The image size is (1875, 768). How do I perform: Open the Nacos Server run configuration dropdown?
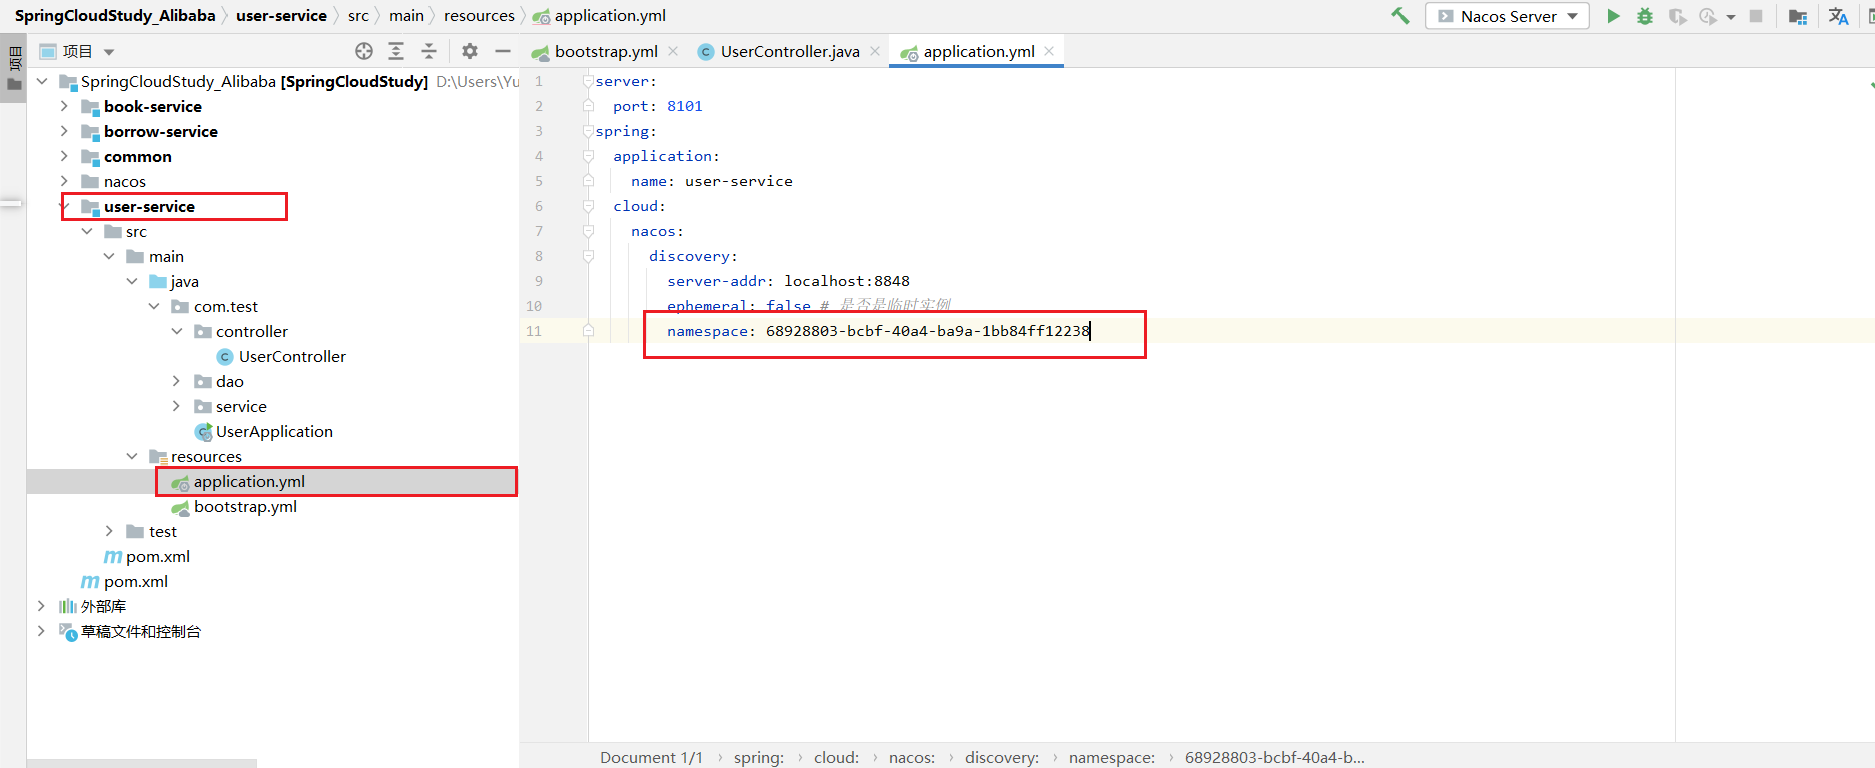coord(1507,16)
